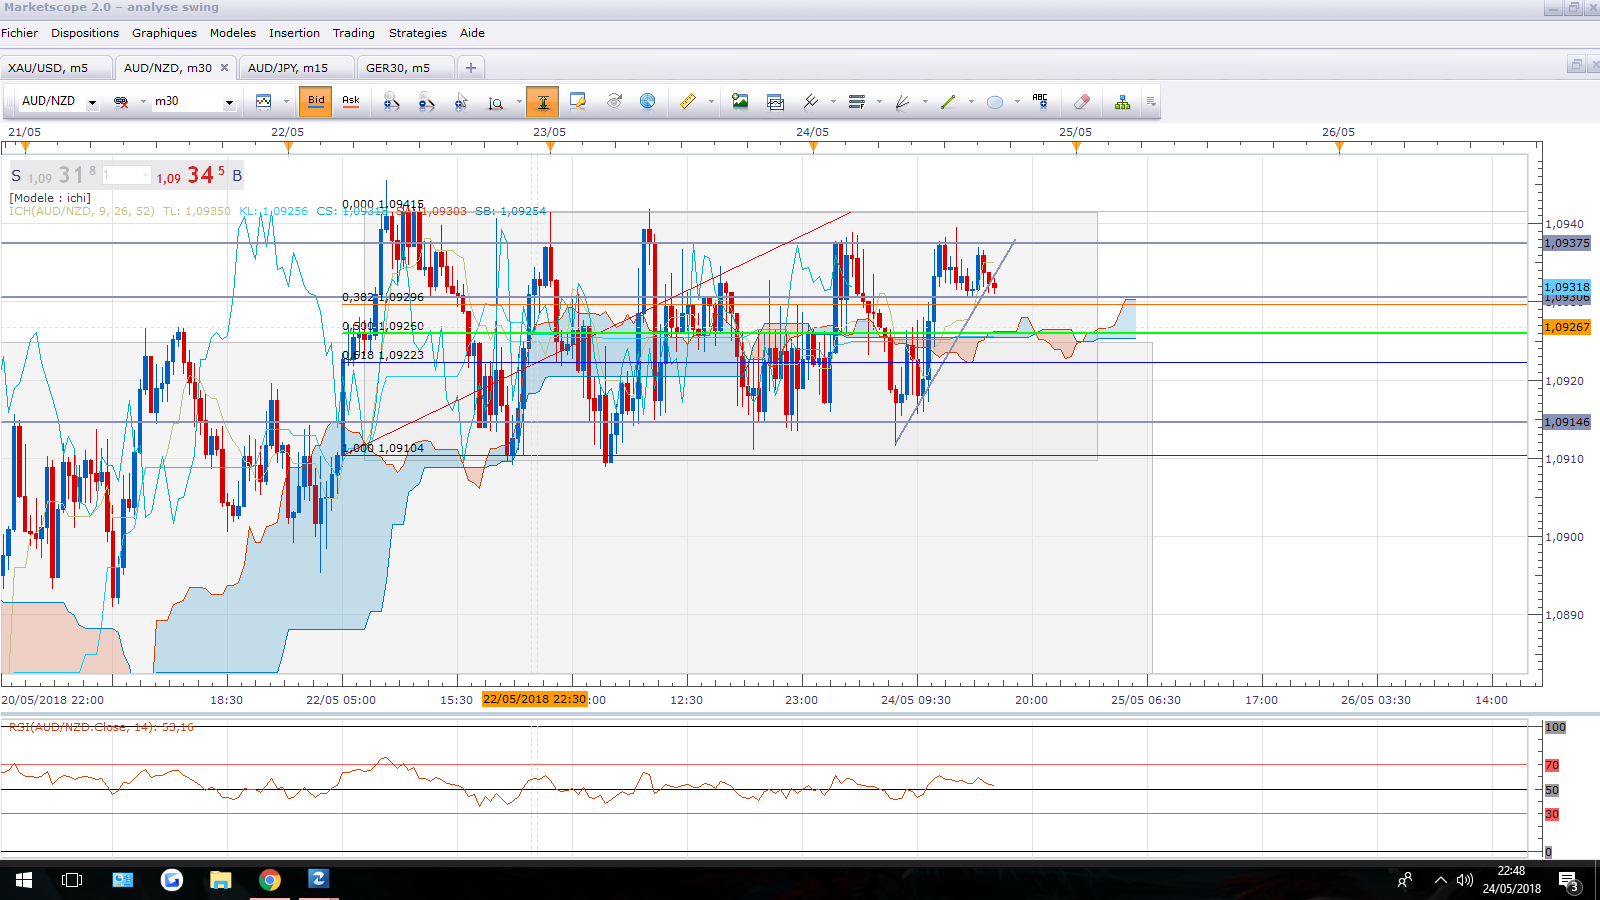The image size is (1600, 900).
Task: Click the ABC add text label tool
Action: 1040,102
